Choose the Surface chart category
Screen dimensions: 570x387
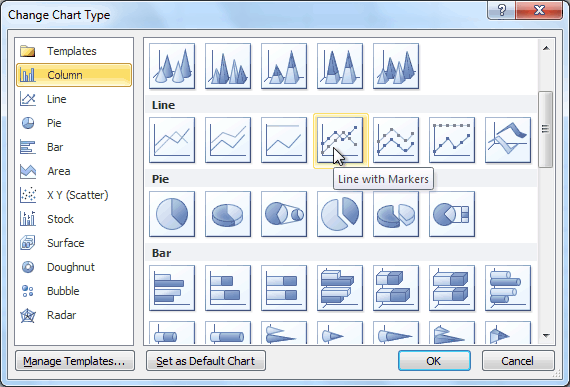point(74,243)
